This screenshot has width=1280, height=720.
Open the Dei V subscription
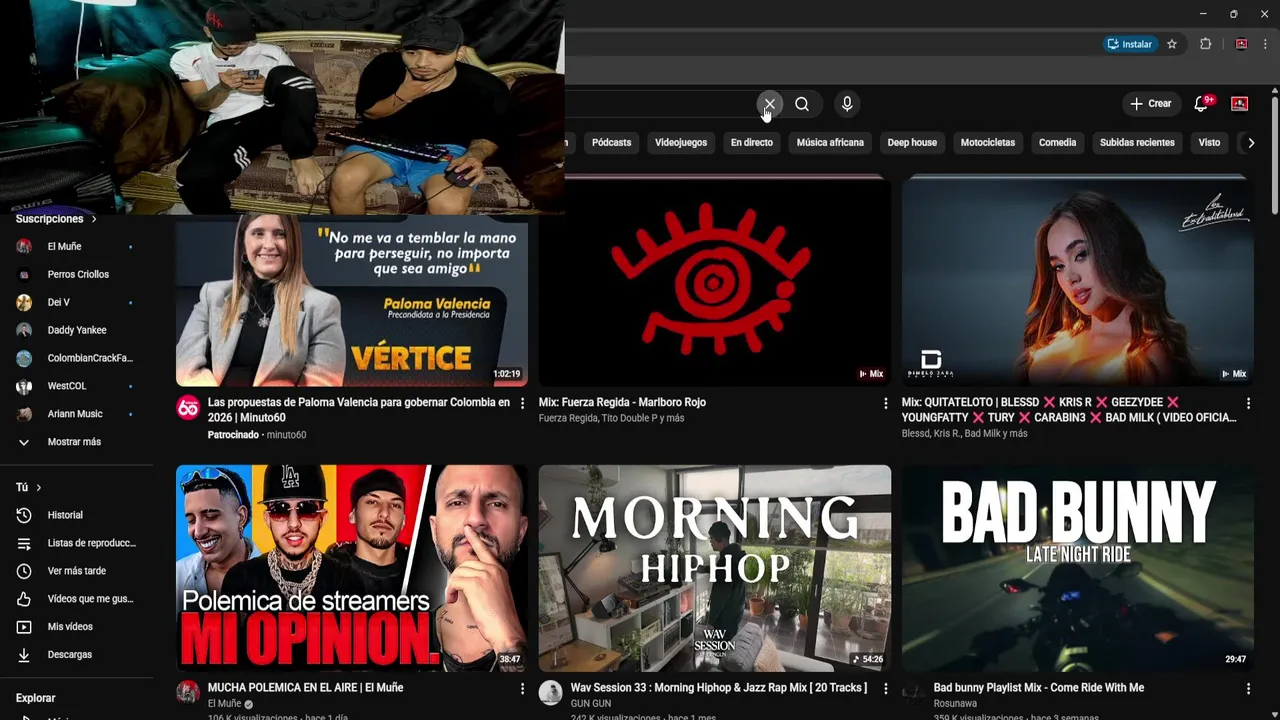pos(76,302)
